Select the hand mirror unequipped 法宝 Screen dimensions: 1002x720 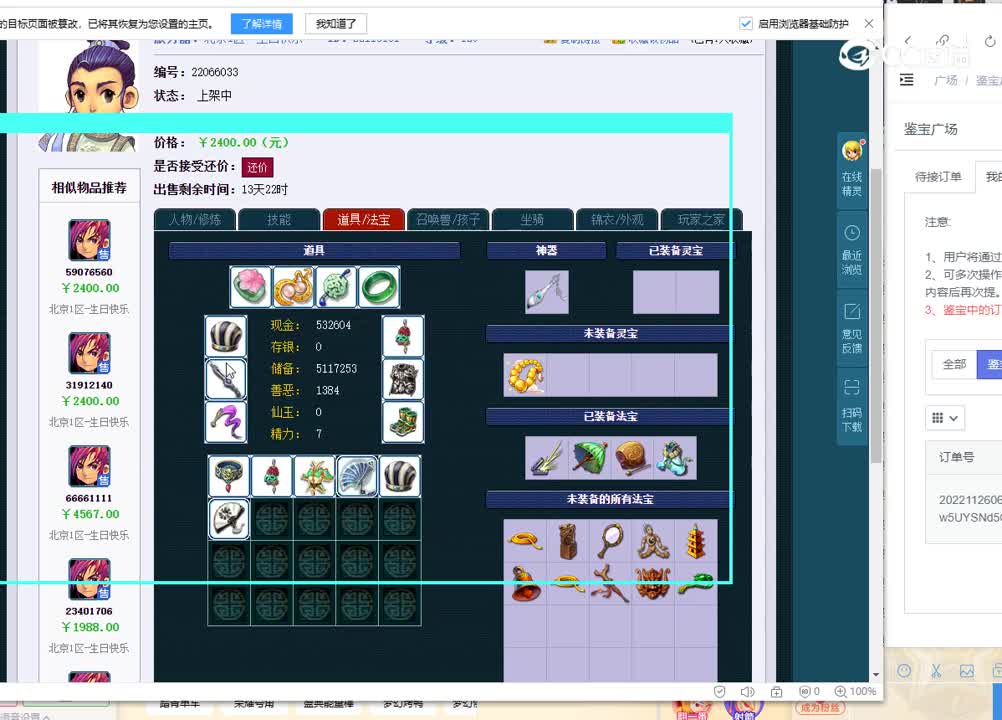coord(610,540)
